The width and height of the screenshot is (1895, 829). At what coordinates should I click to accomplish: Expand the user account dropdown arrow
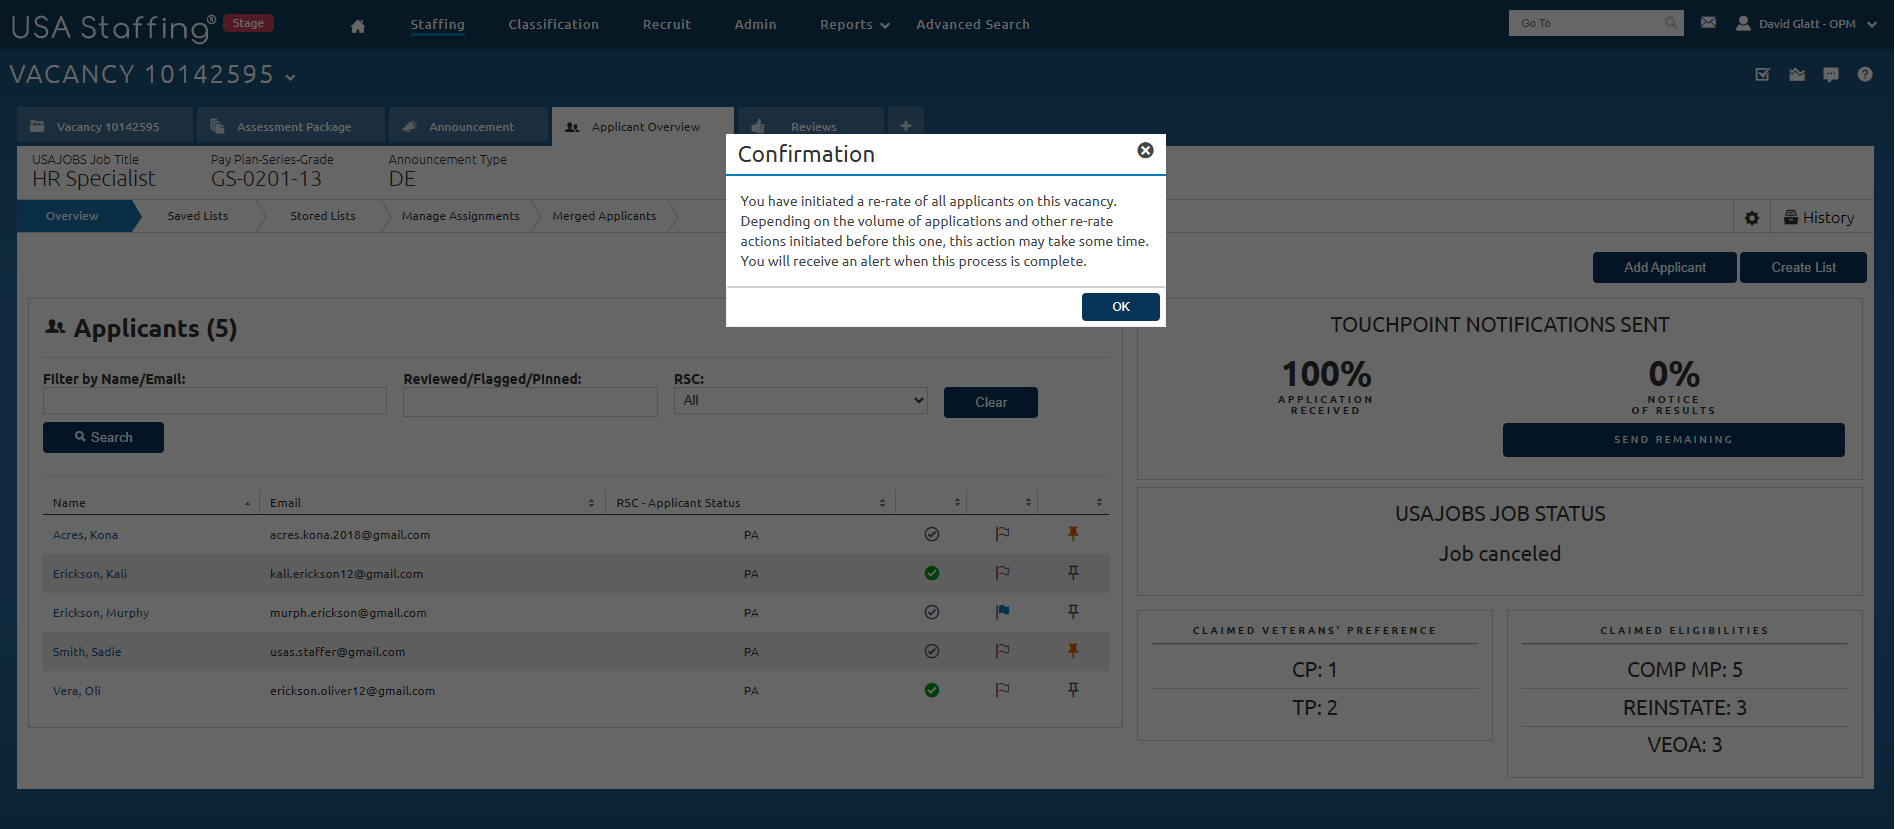[x=1872, y=24]
